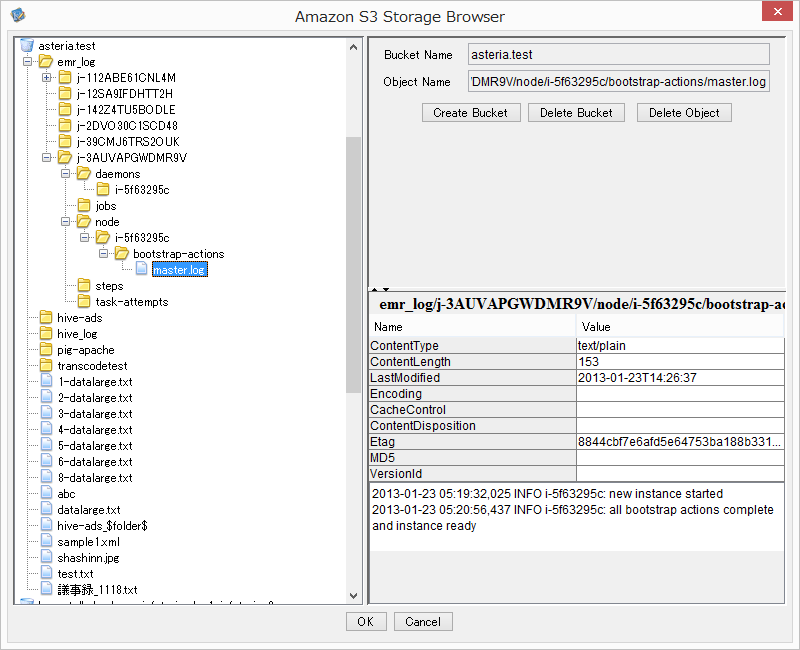
Task: Click the shashinn.jpg file icon
Action: click(x=46, y=558)
